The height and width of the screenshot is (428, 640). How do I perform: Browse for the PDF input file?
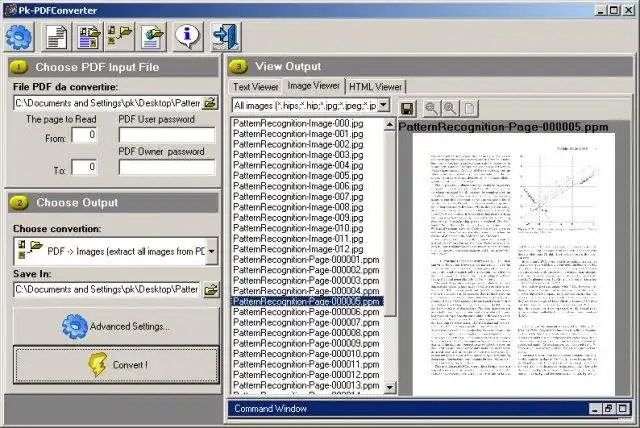coord(210,103)
